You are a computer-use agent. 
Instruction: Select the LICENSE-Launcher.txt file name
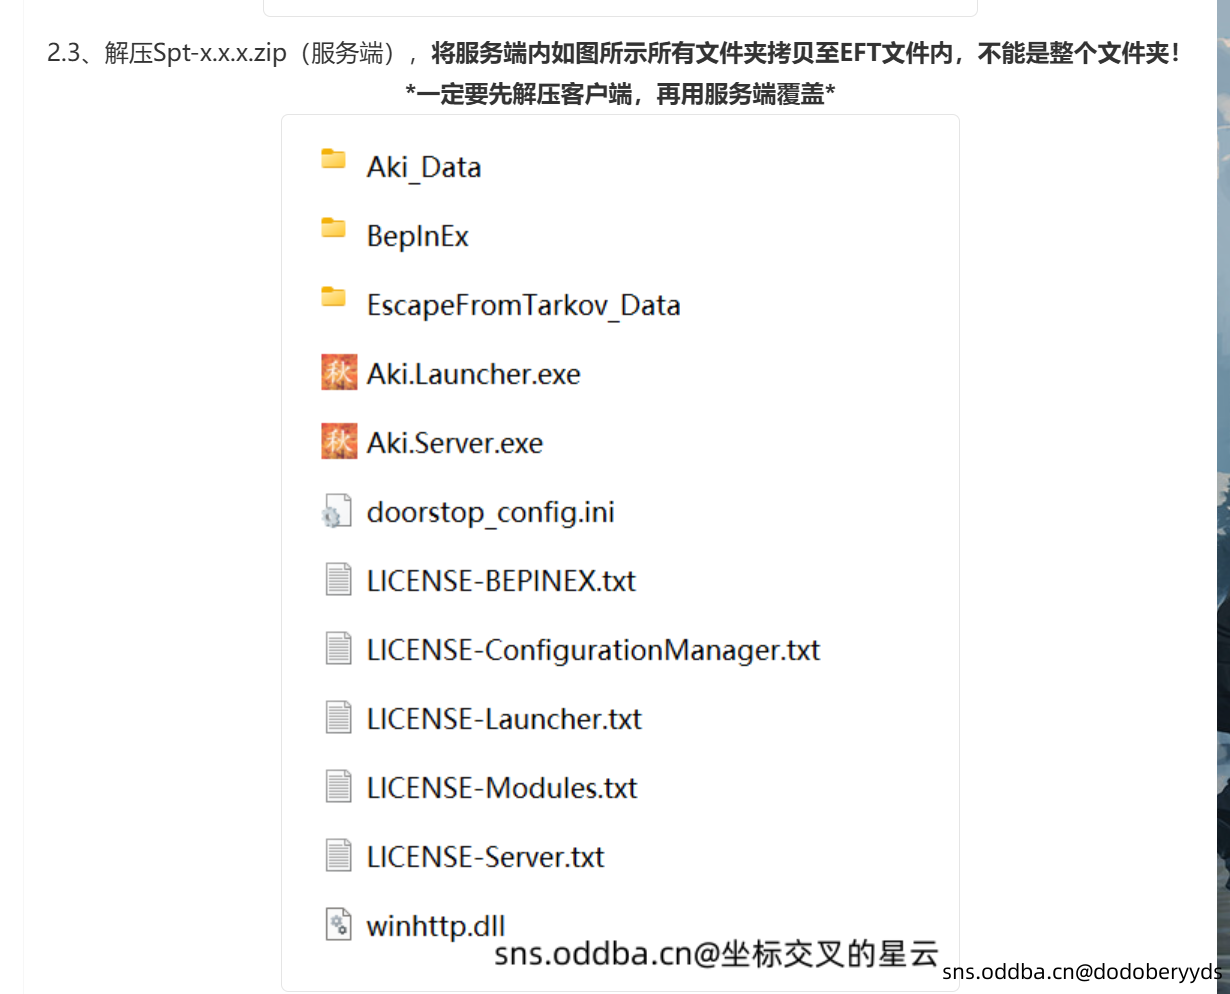point(505,719)
